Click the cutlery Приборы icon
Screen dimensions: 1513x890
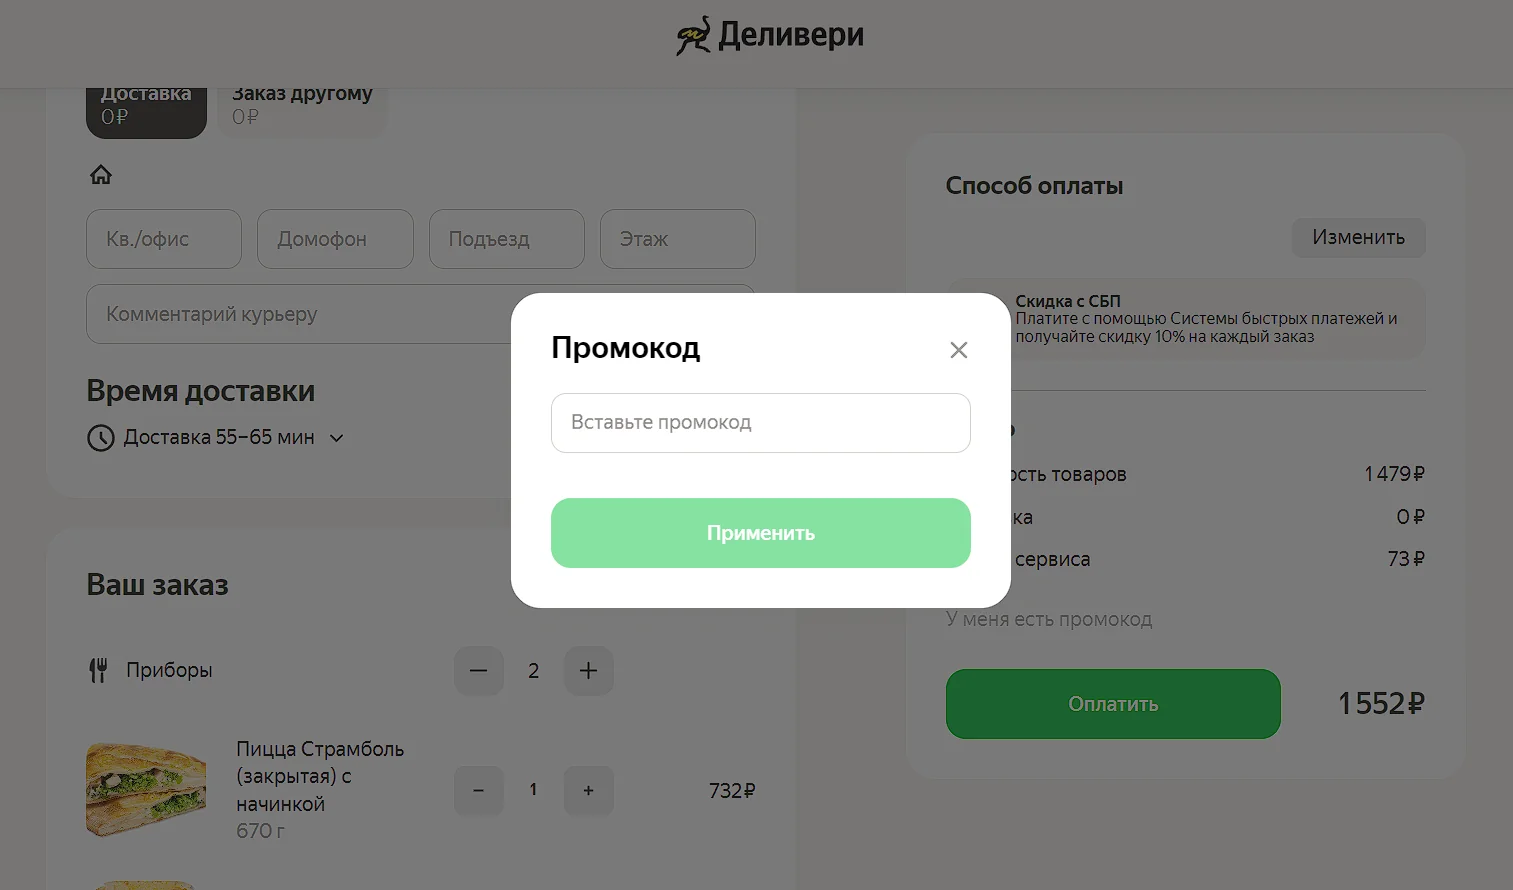coord(98,670)
